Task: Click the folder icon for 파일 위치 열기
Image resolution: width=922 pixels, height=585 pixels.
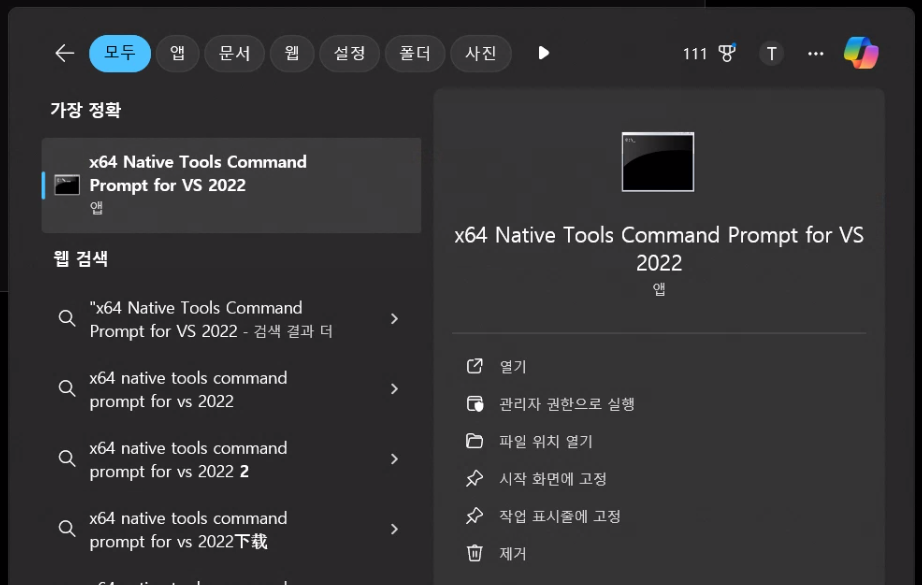Action: click(x=475, y=441)
